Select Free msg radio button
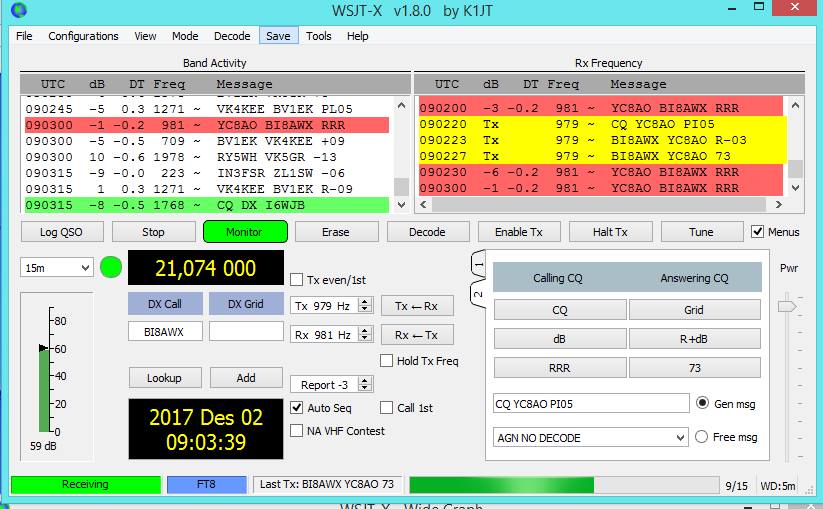This screenshot has width=823, height=509. tap(701, 437)
